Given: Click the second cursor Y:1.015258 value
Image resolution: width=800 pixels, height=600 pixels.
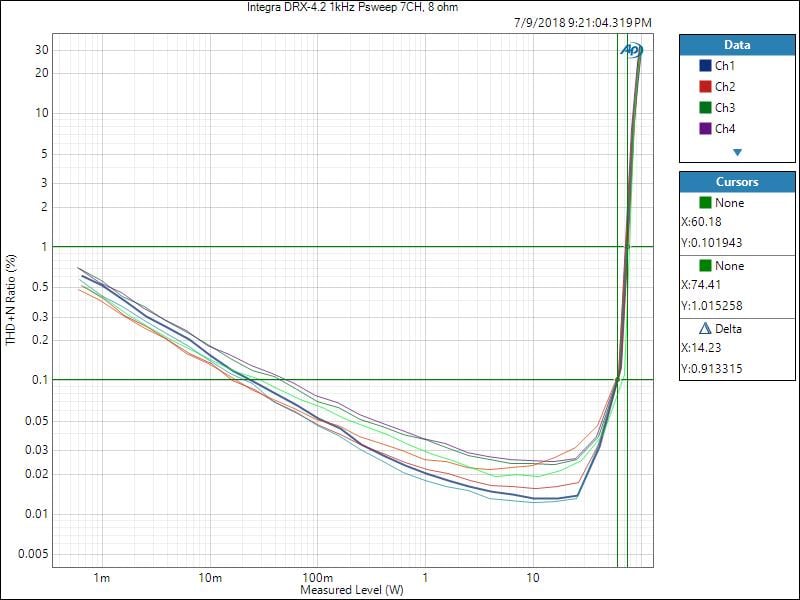Looking at the screenshot, I should coord(713,306).
